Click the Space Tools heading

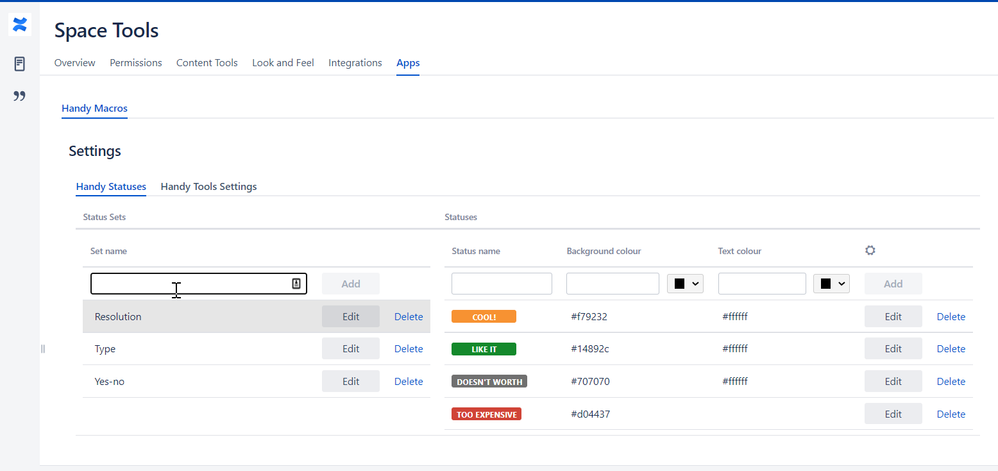106,30
